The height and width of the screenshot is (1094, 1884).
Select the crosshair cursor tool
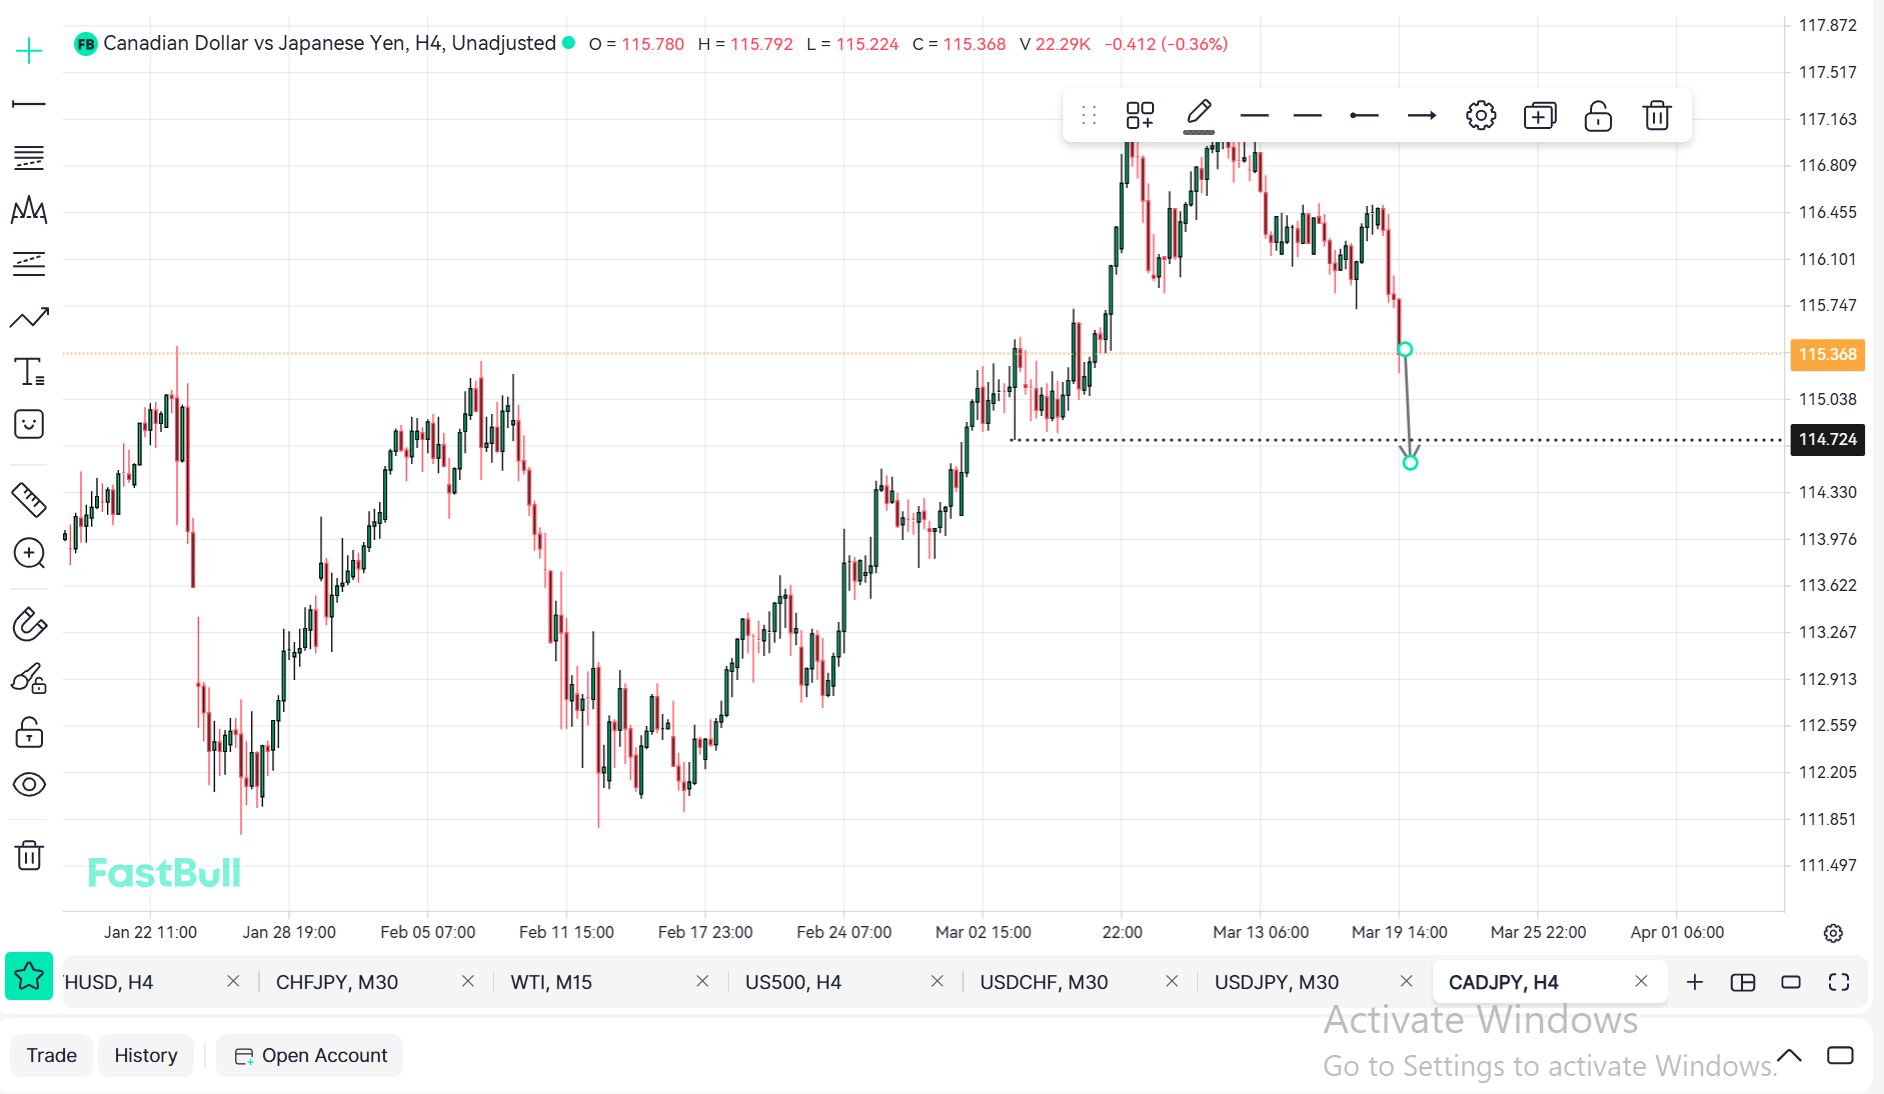click(29, 51)
